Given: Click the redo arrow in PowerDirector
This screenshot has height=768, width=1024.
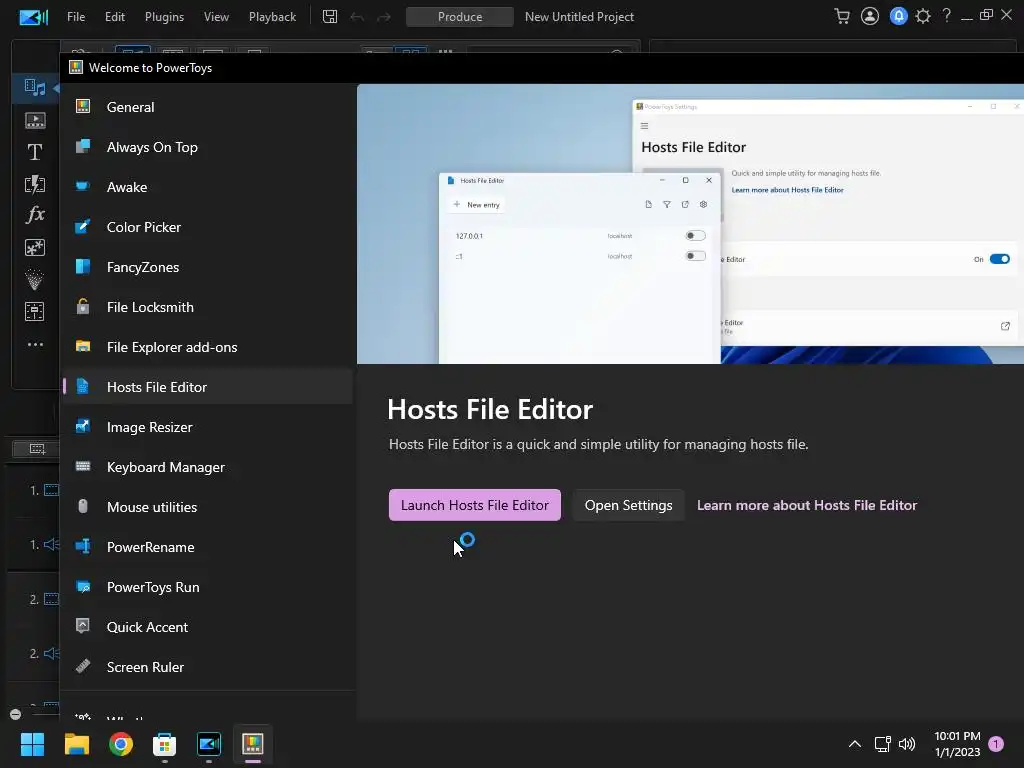Looking at the screenshot, I should 384,17.
